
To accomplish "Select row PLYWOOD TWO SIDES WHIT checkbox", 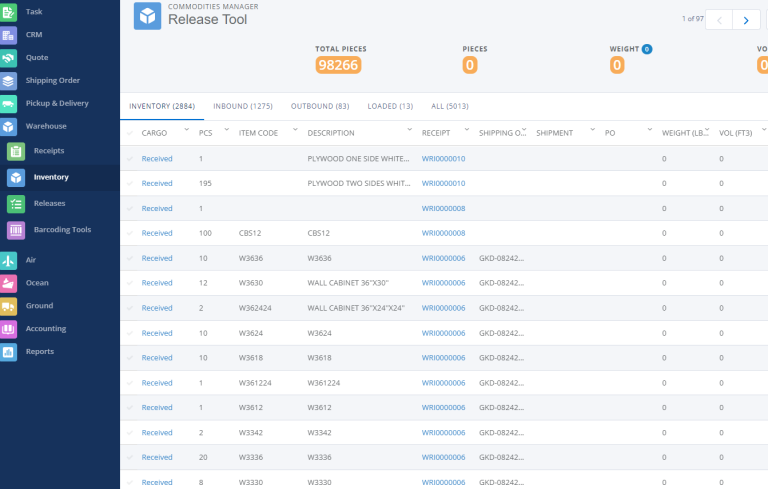I will coord(130,183).
